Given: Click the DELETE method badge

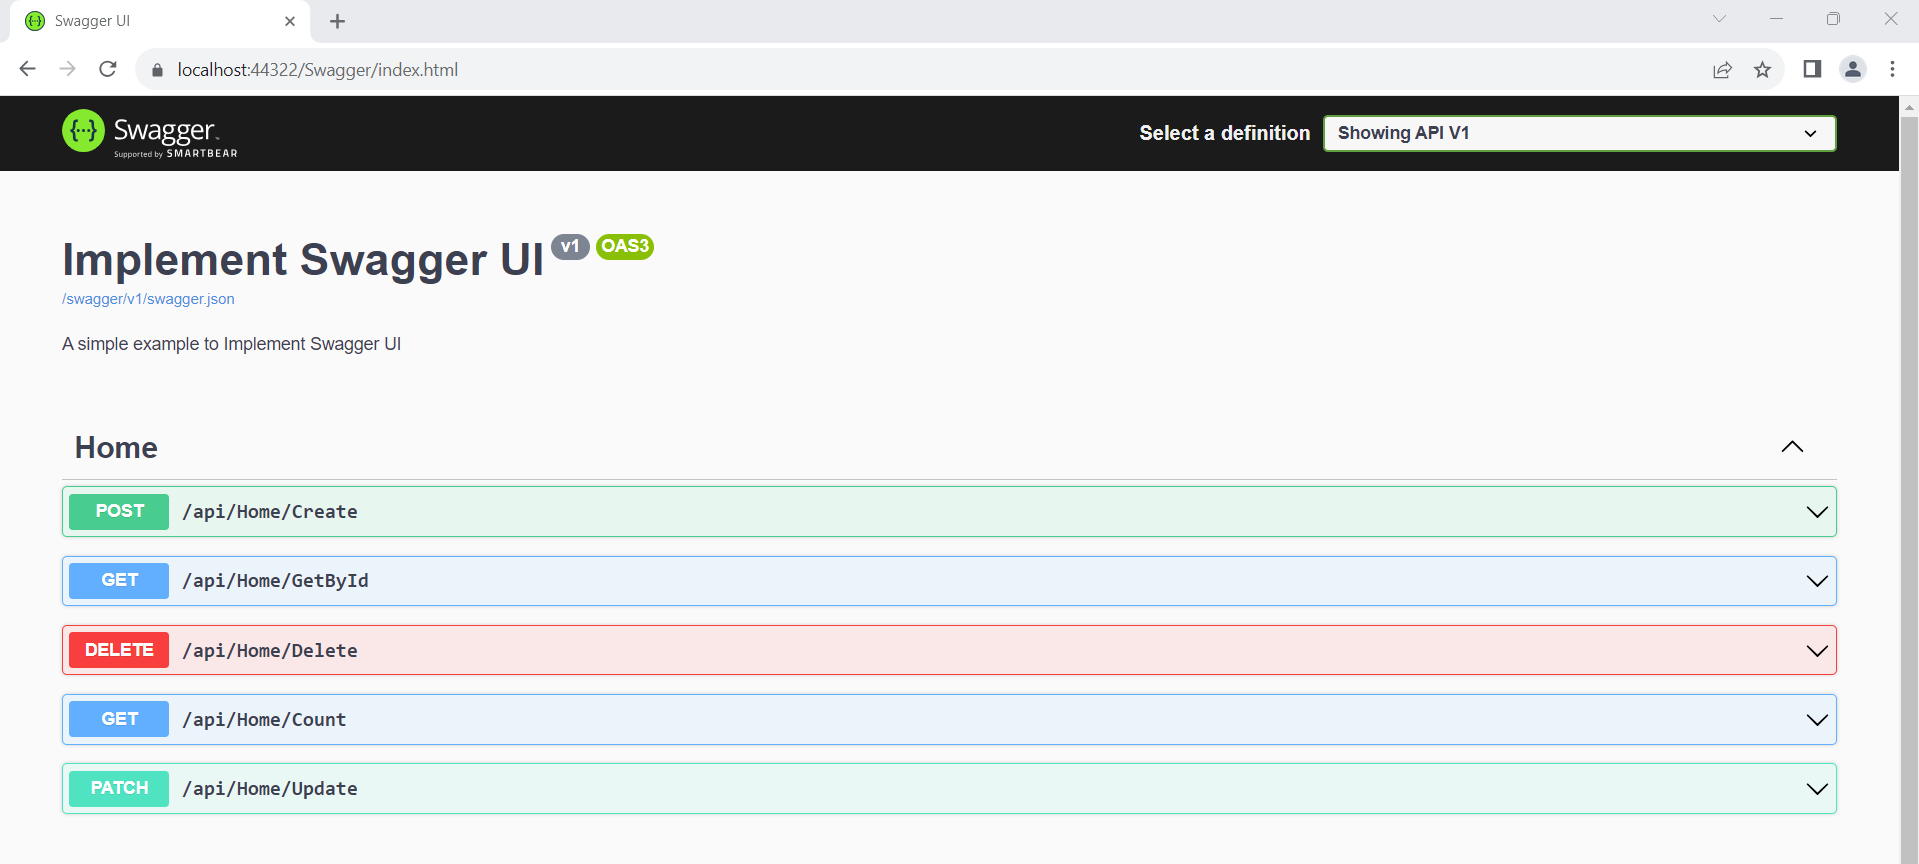Looking at the screenshot, I should [x=119, y=650].
